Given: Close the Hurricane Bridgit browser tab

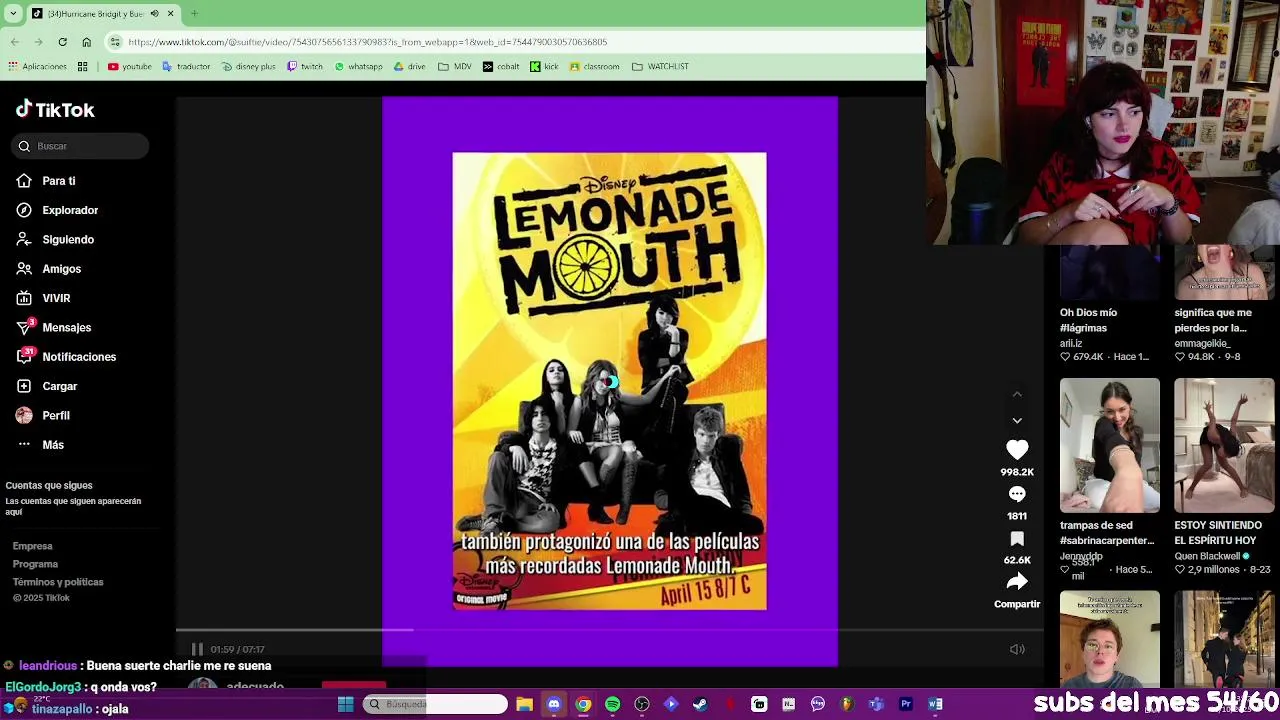Looking at the screenshot, I should (170, 14).
